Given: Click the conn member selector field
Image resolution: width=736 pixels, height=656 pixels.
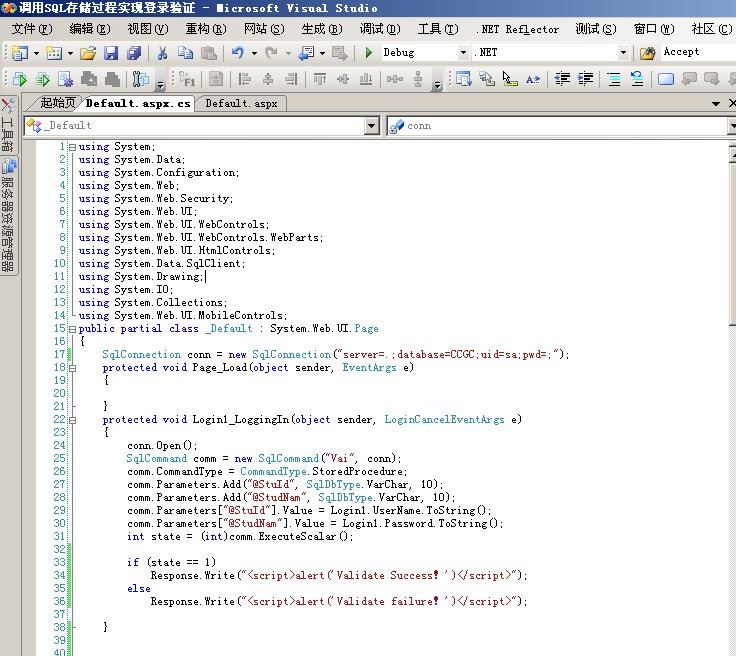Looking at the screenshot, I should [557, 126].
